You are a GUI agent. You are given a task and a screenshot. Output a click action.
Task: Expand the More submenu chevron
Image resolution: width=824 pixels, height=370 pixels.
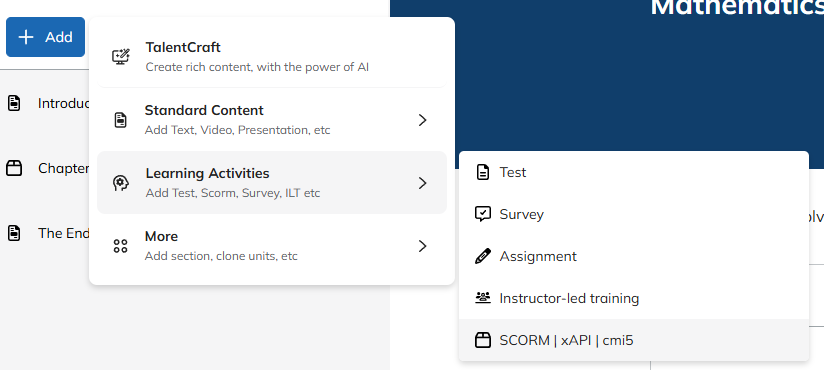tap(422, 246)
